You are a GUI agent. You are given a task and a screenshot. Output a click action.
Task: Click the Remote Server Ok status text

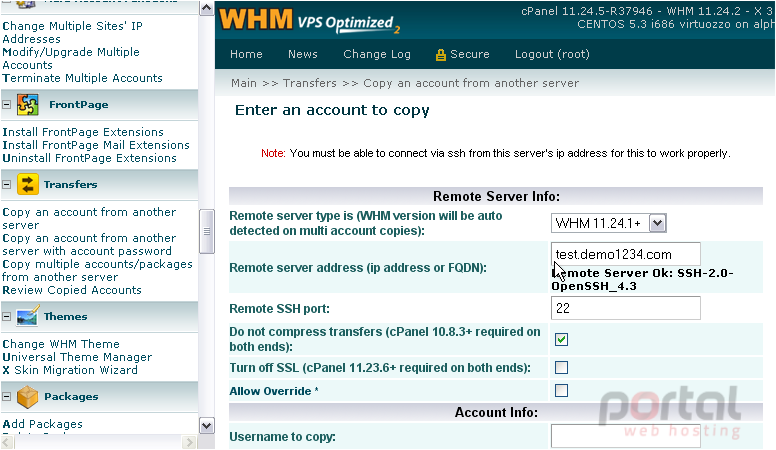[642, 279]
